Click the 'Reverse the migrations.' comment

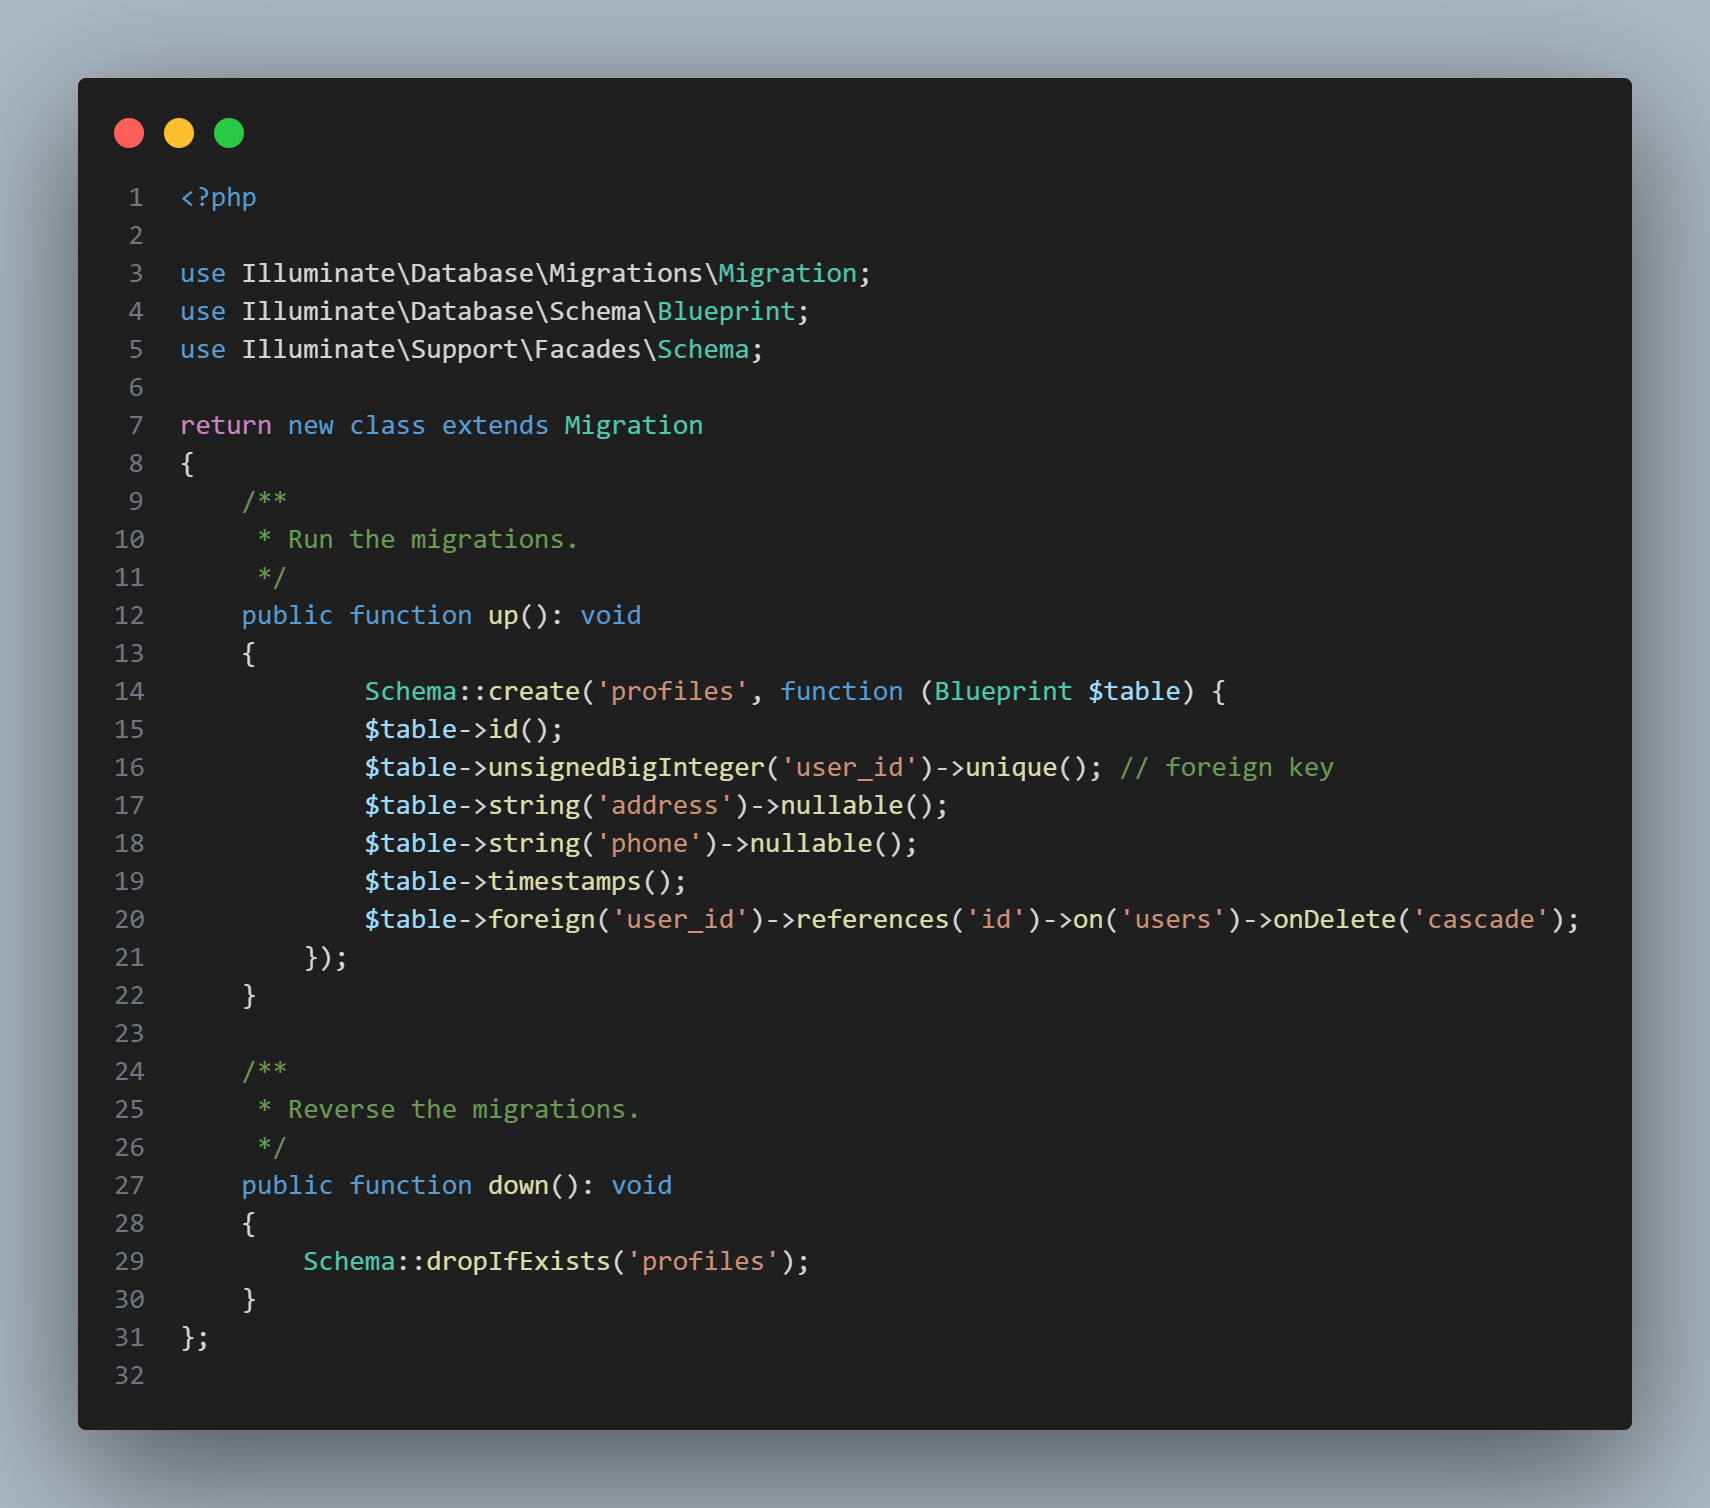463,1110
